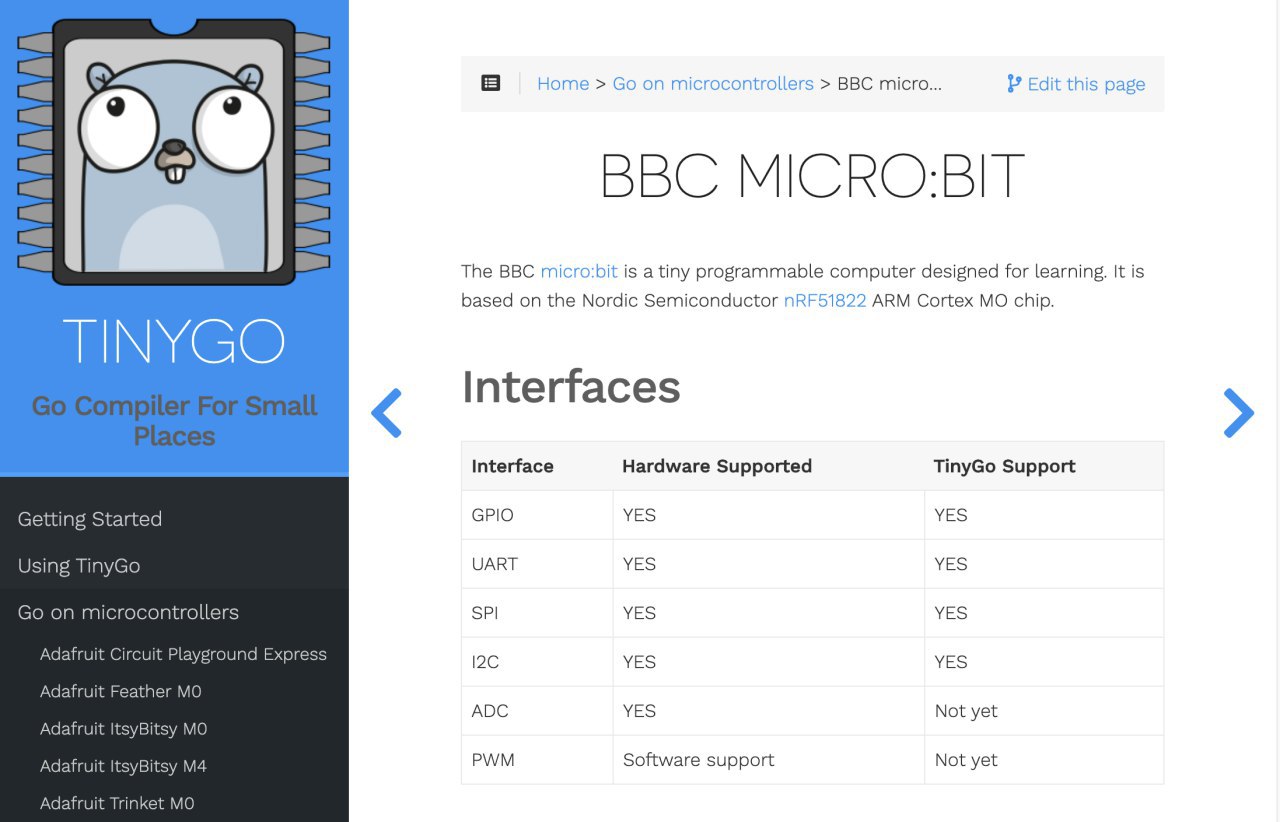Open Go on microcontrollers breadcrumb link
Image resolution: width=1280 pixels, height=822 pixels.
click(x=713, y=84)
